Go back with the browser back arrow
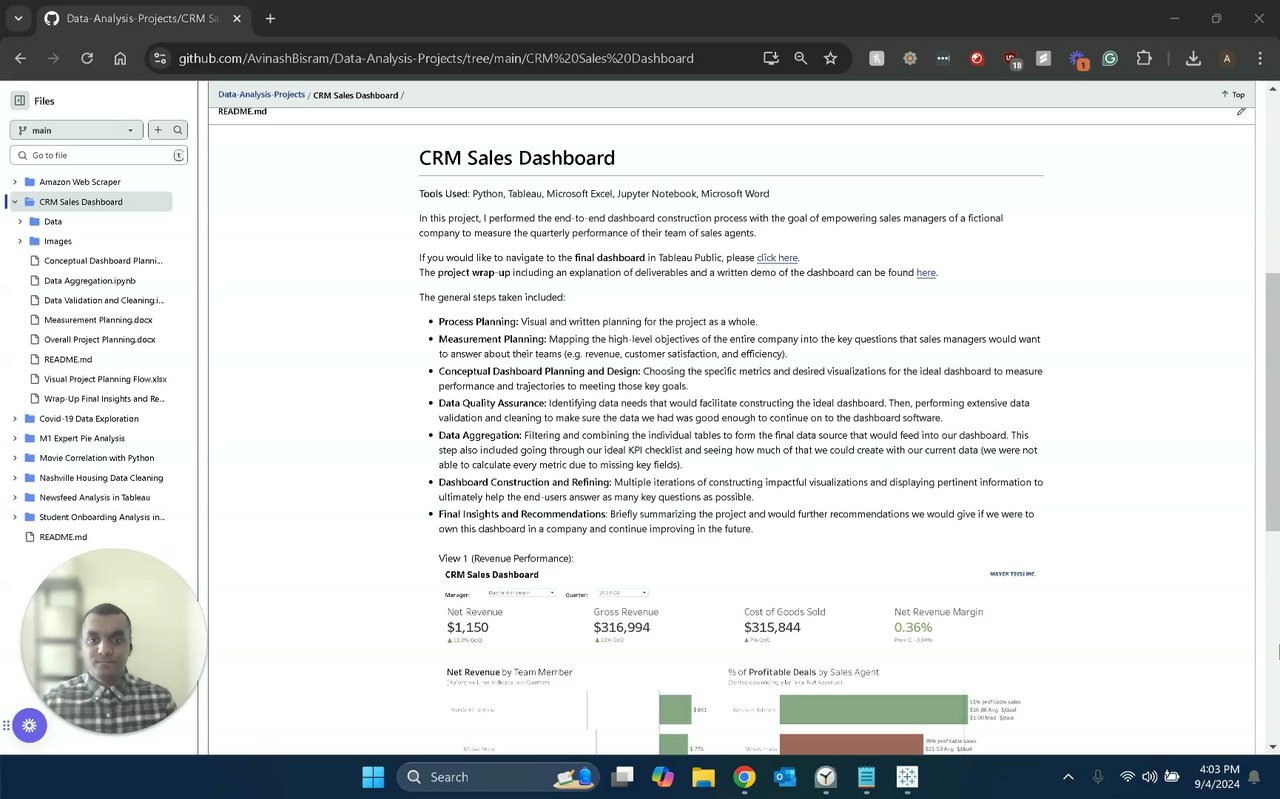Image resolution: width=1280 pixels, height=799 pixels. click(x=20, y=58)
